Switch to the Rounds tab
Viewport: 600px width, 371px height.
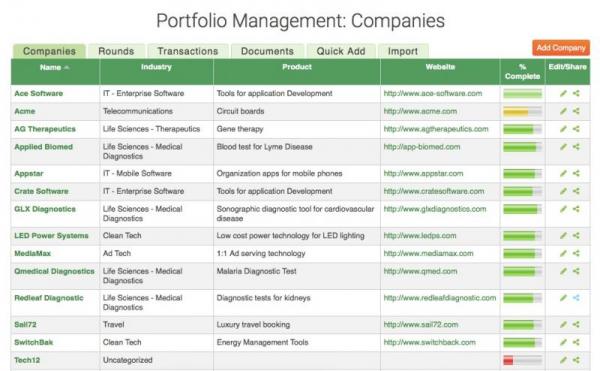point(116,51)
